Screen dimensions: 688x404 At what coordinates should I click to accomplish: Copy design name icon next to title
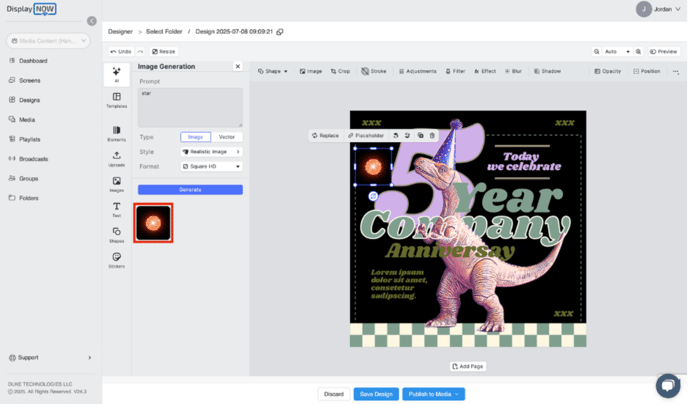[x=280, y=32]
